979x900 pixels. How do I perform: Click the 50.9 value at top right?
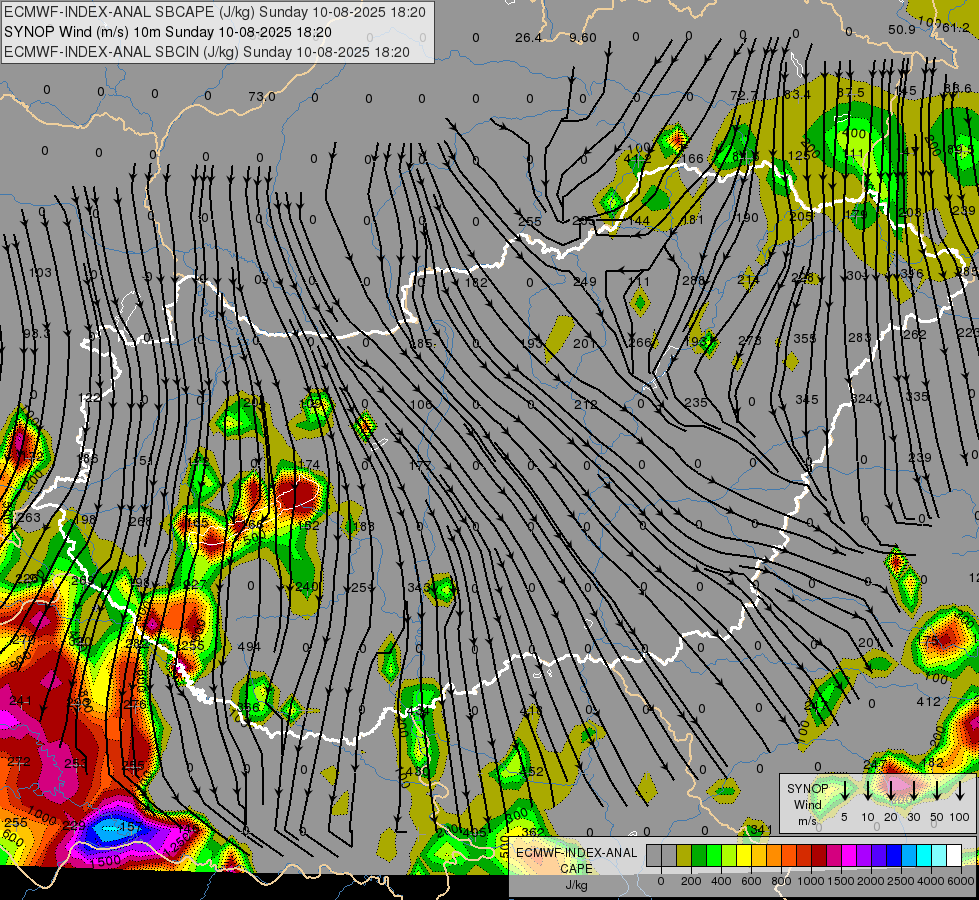[x=902, y=30]
